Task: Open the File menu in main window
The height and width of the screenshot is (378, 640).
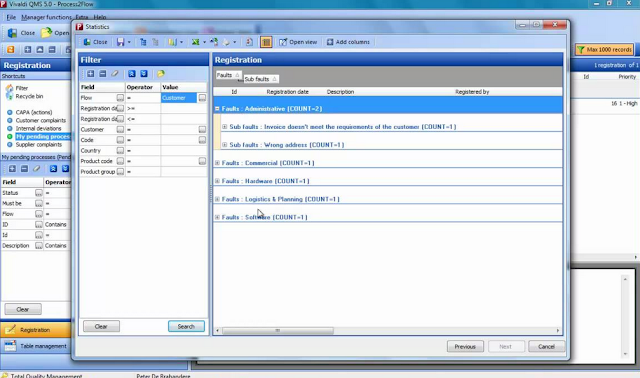Action: 11,17
